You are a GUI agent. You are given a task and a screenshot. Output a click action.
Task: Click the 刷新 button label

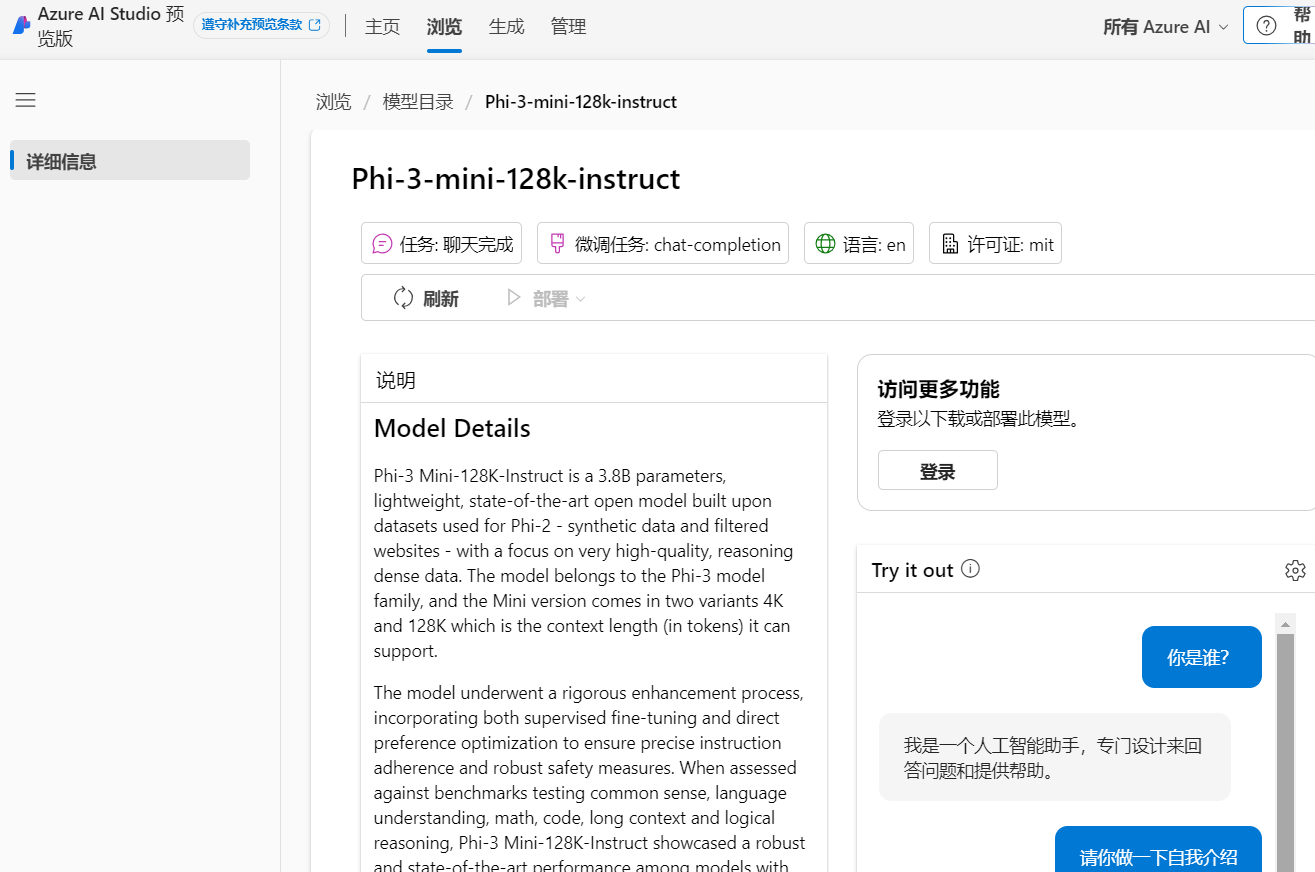tap(441, 298)
